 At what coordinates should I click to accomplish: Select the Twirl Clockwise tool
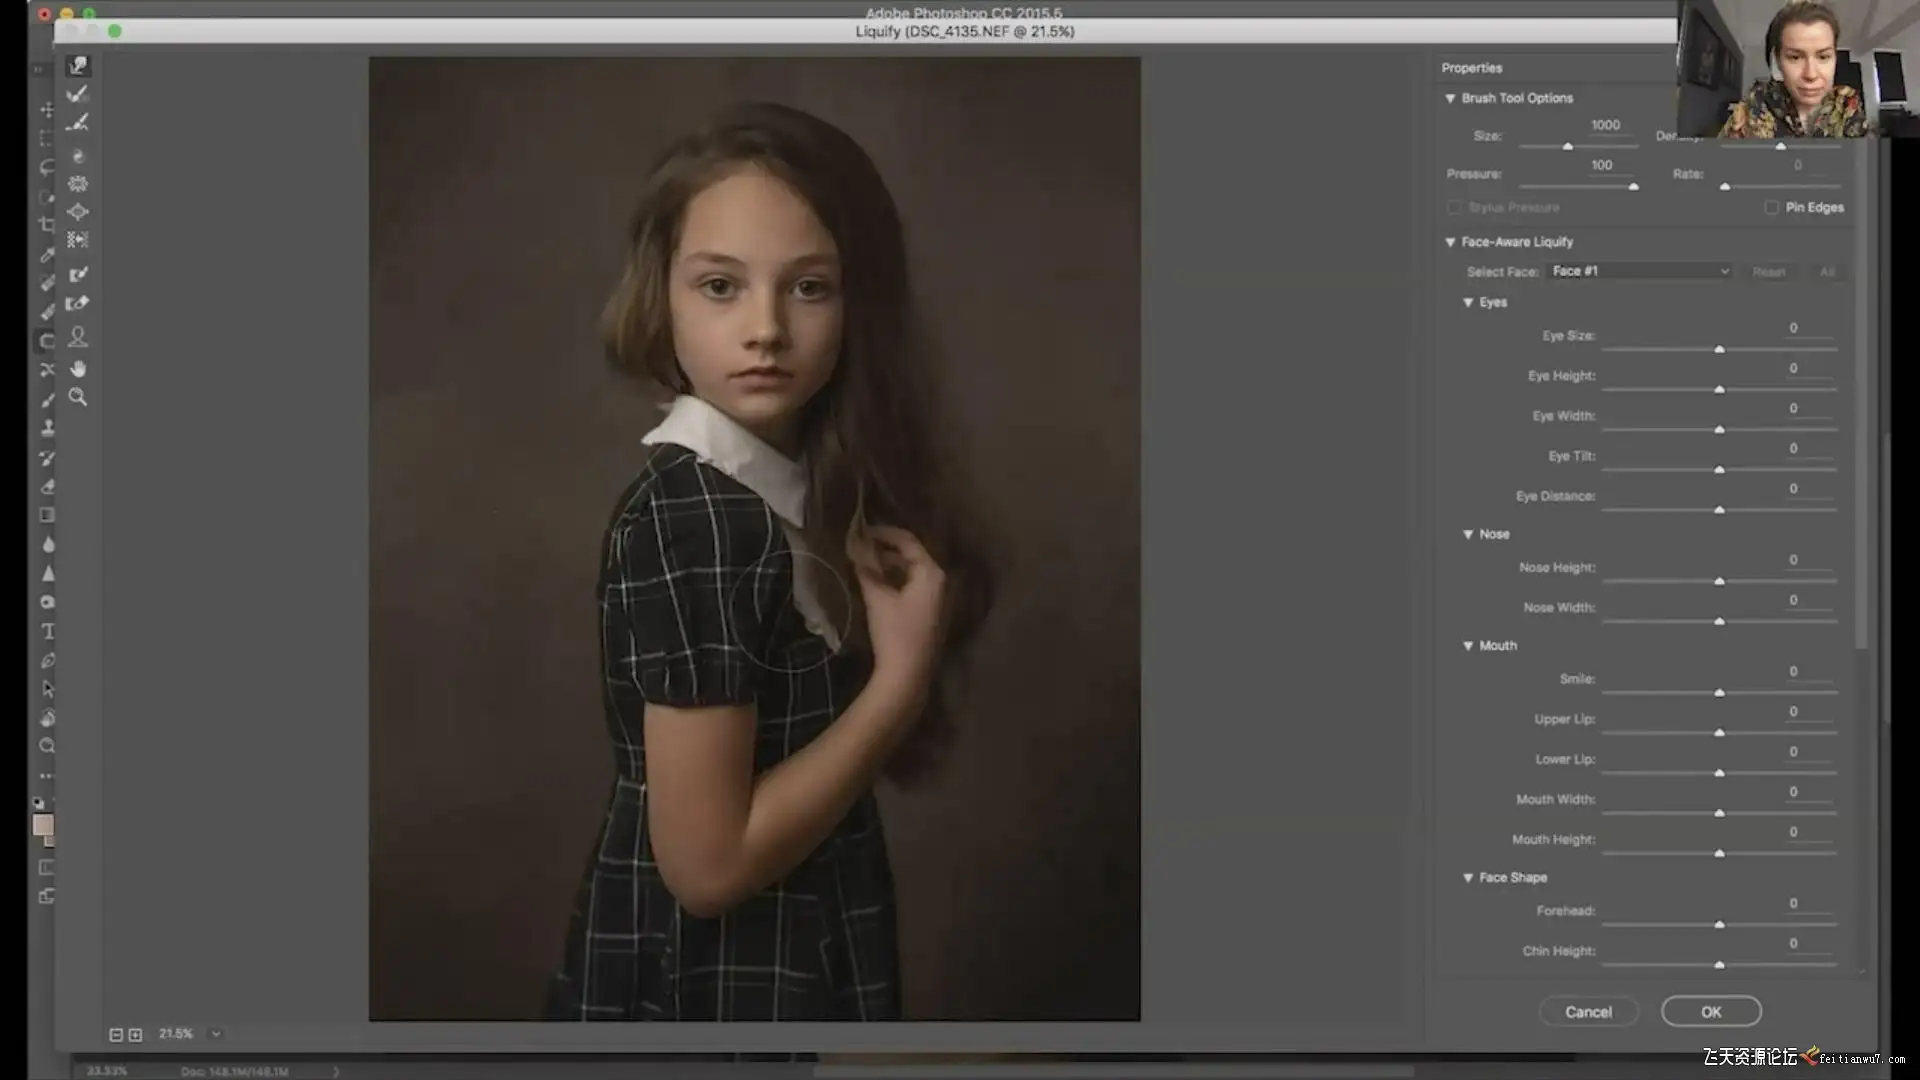coord(78,156)
